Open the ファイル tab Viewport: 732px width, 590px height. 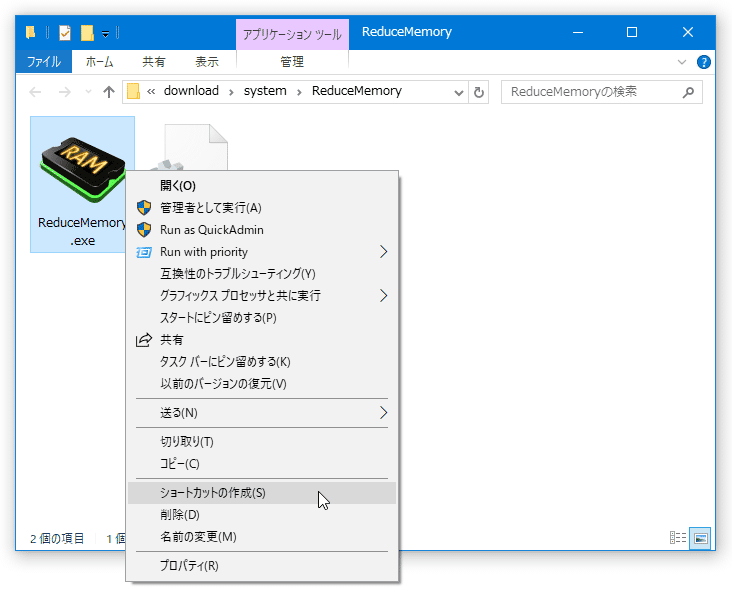tap(43, 62)
